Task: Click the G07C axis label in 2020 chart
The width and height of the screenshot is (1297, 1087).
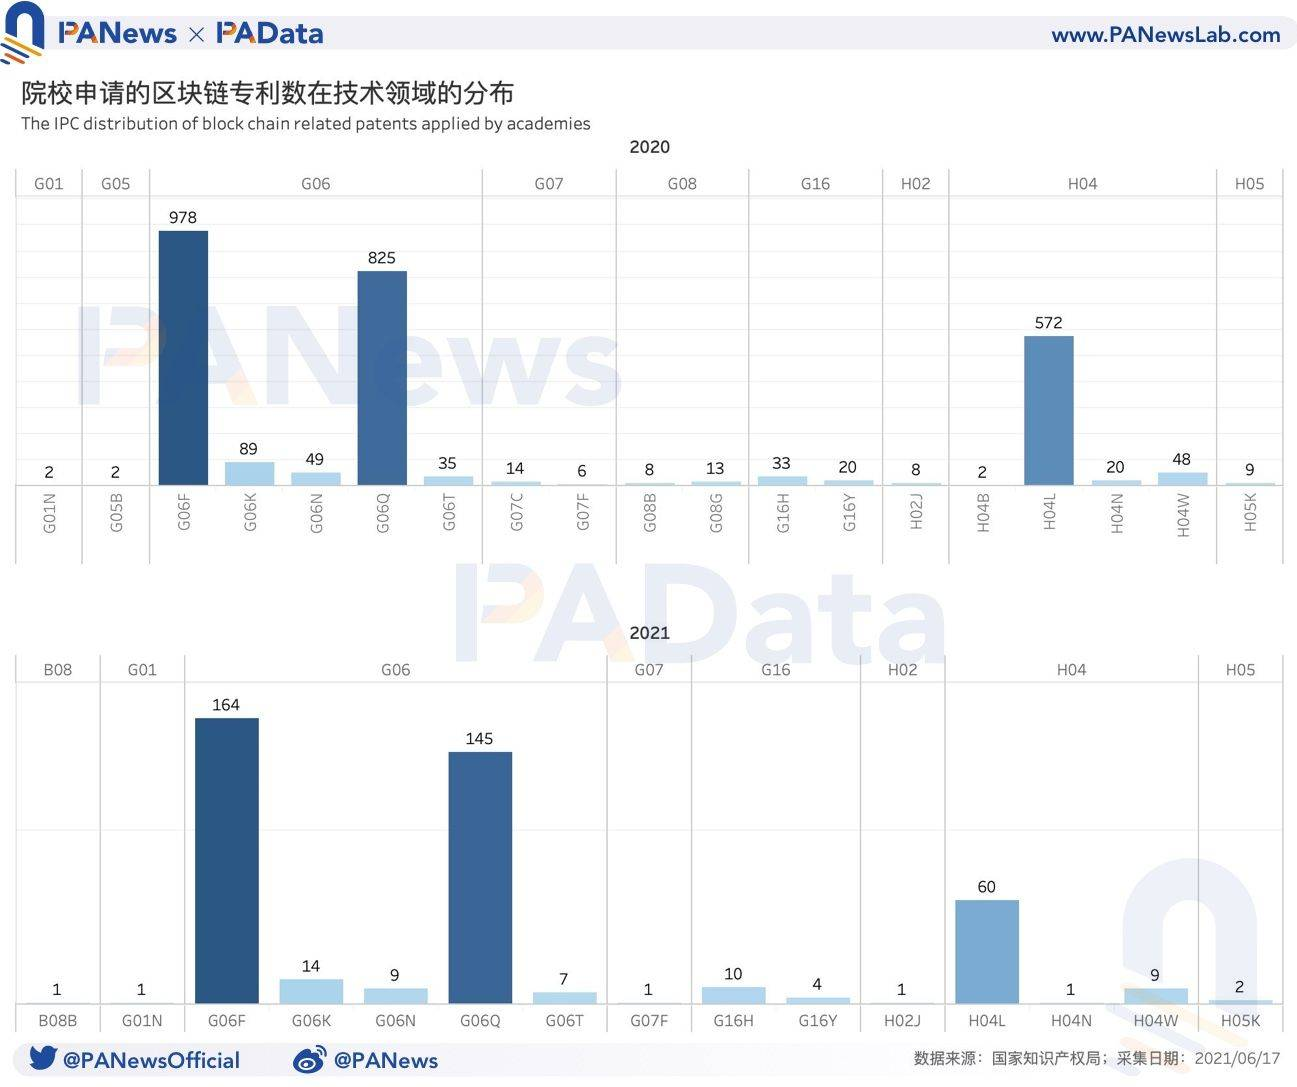Action: click(516, 512)
